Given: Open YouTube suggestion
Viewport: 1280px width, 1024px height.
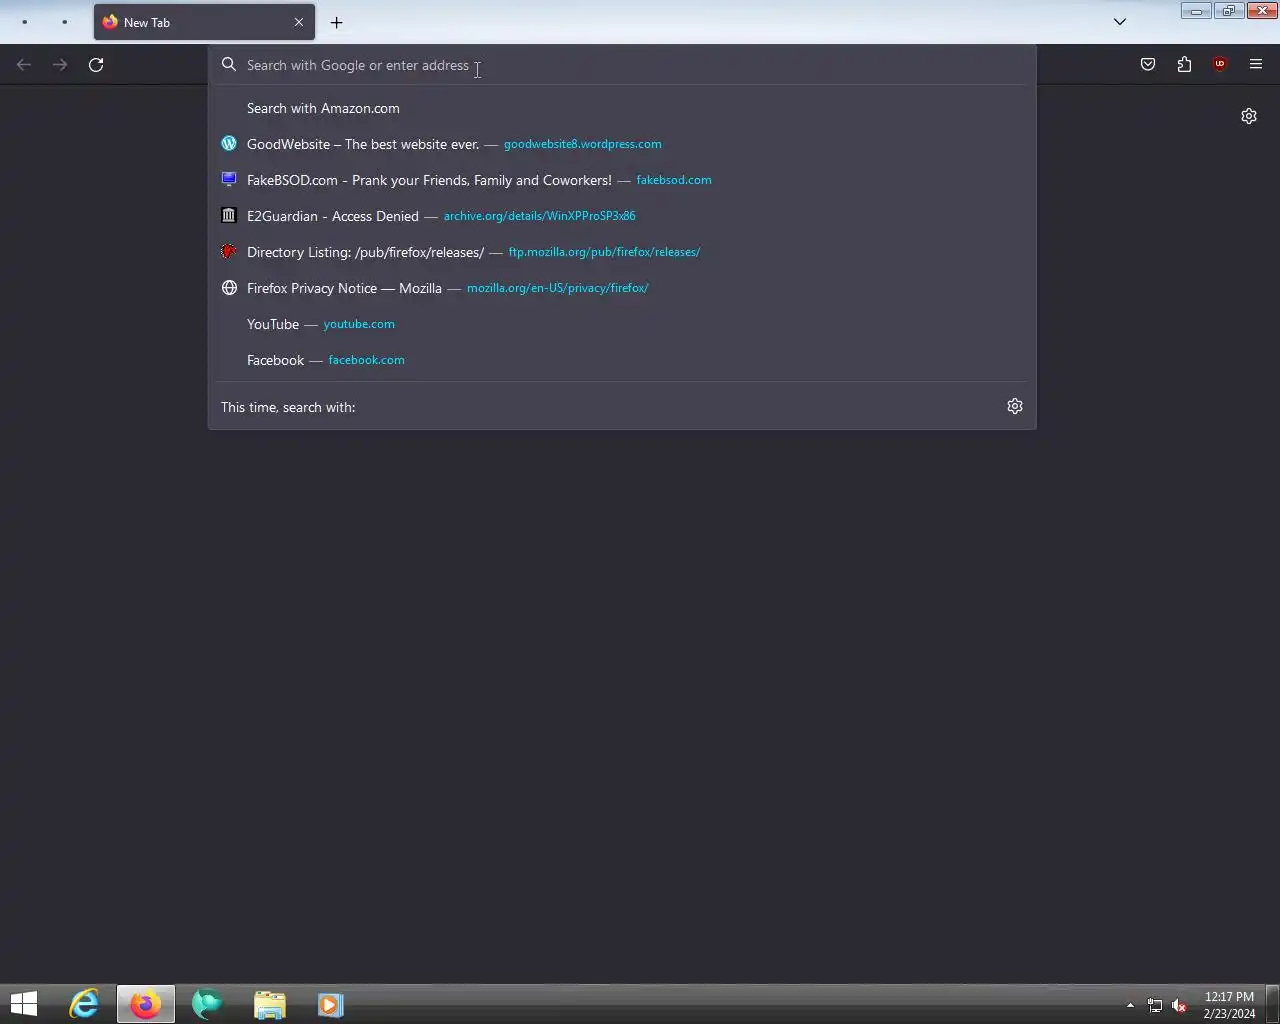Looking at the screenshot, I should point(621,324).
